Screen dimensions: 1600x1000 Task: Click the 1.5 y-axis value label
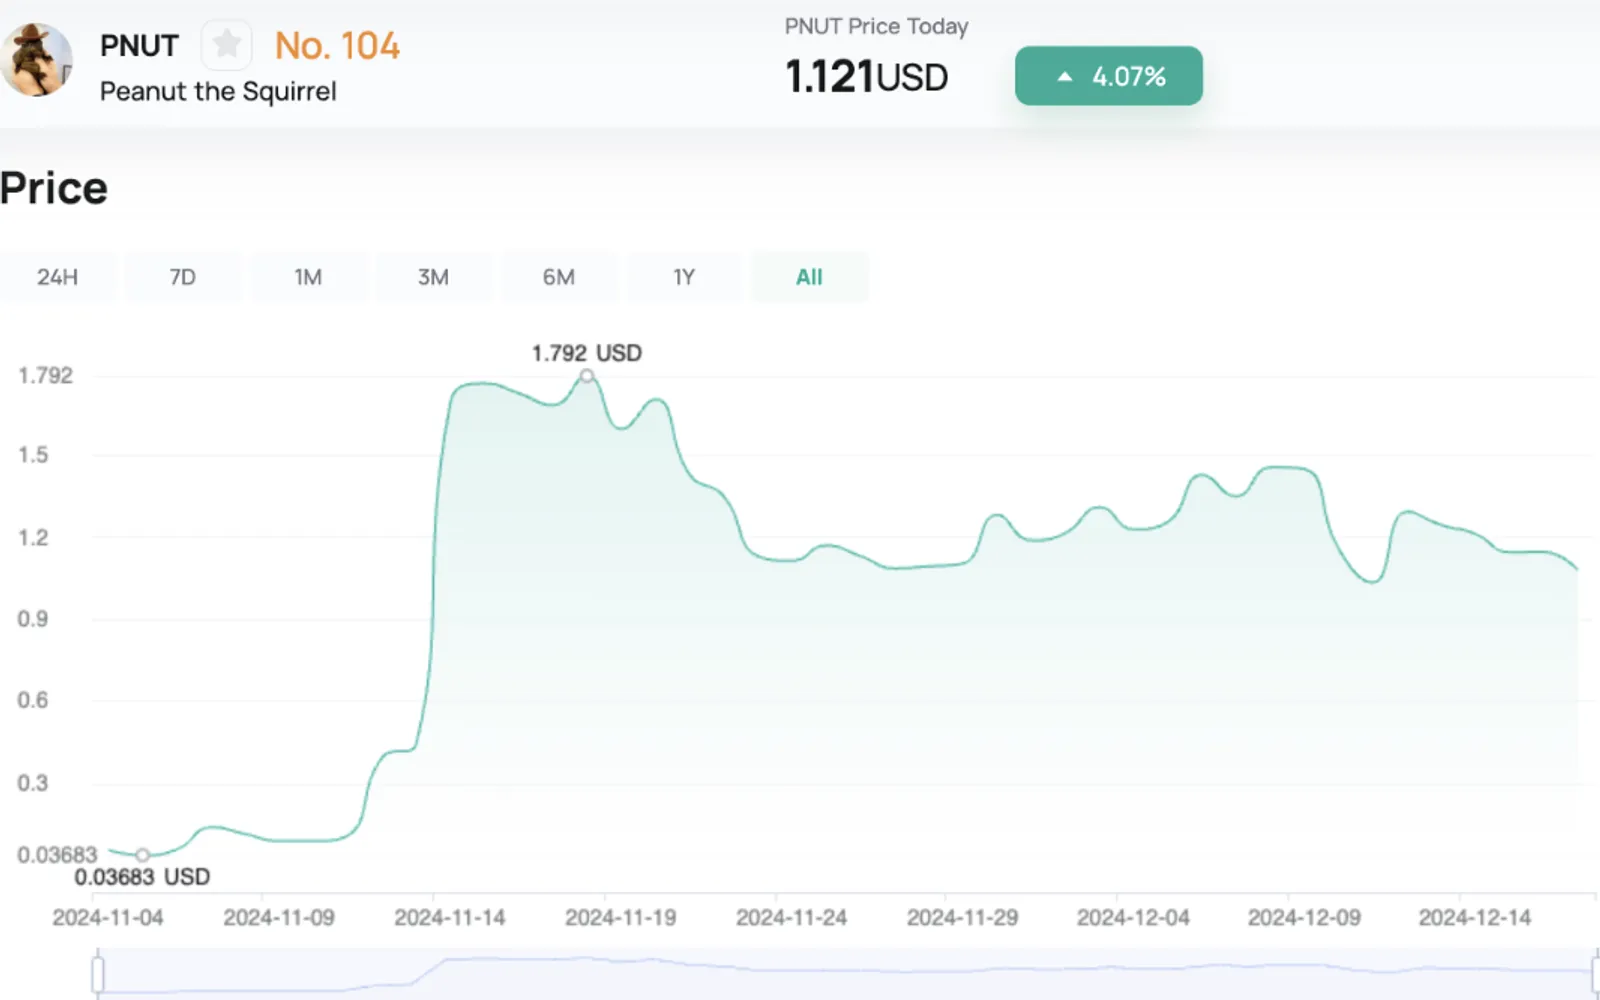click(x=33, y=455)
